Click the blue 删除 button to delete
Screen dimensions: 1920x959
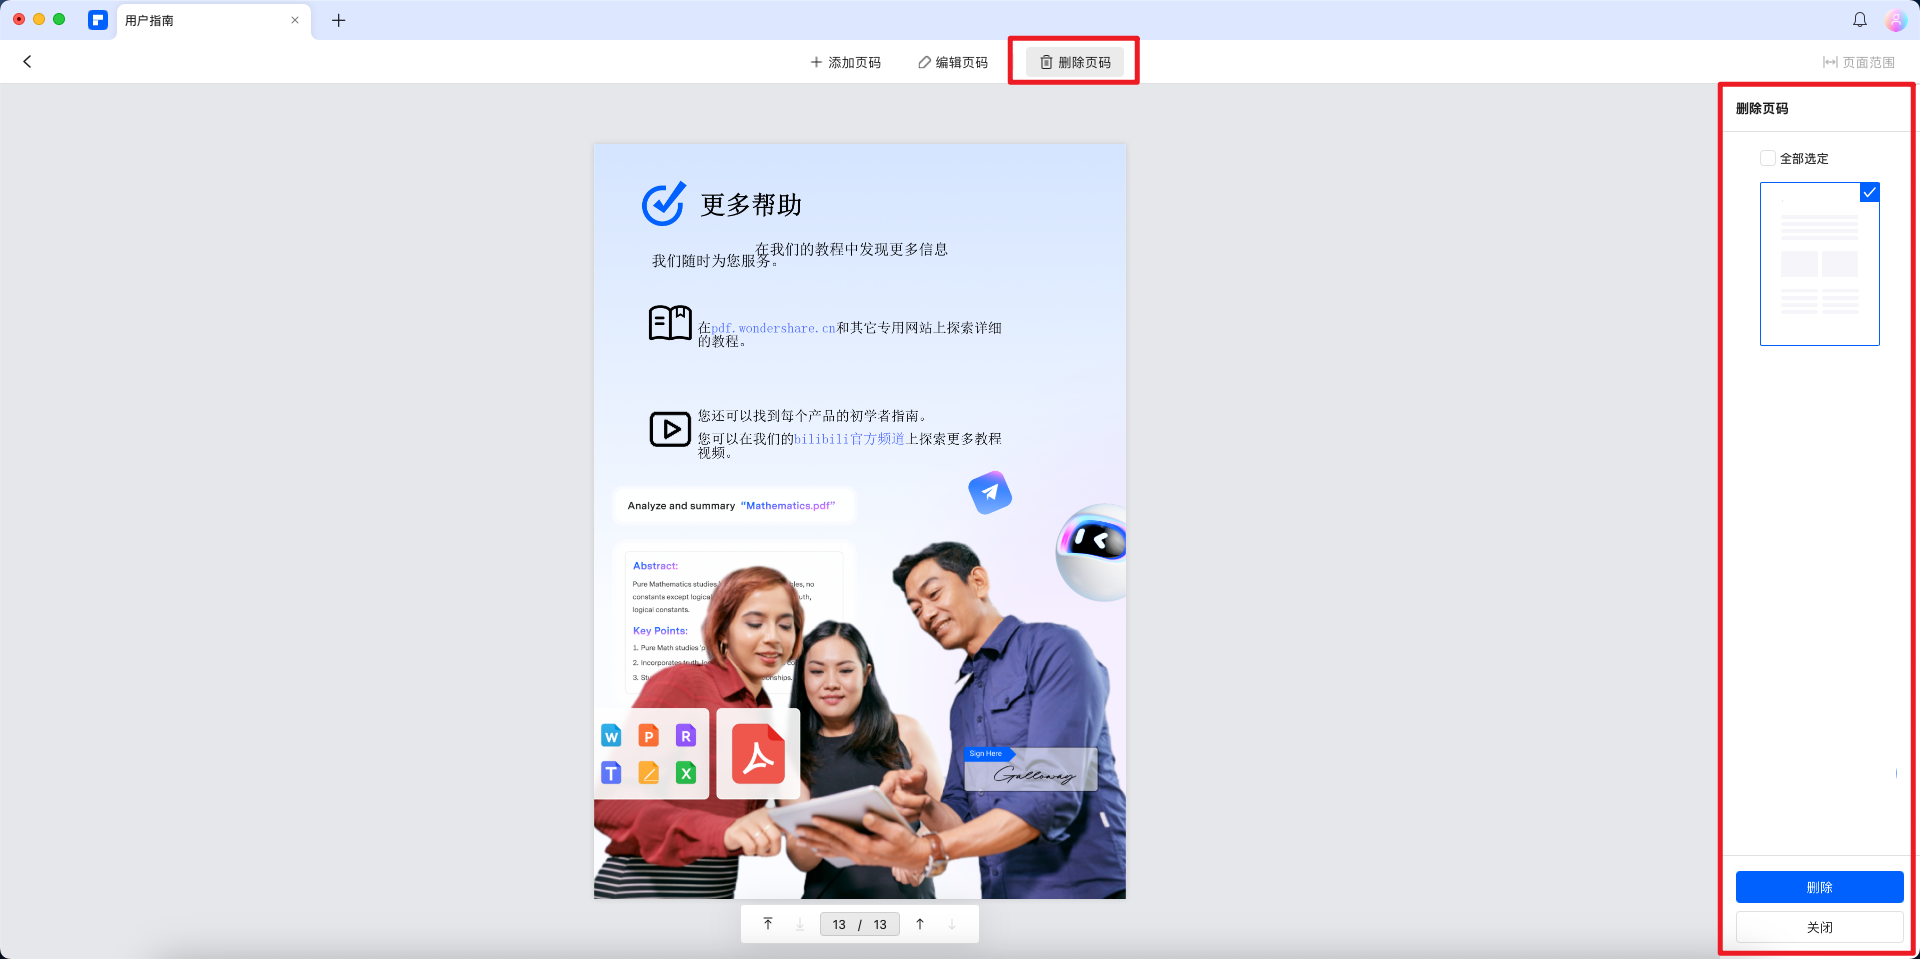pos(1819,886)
